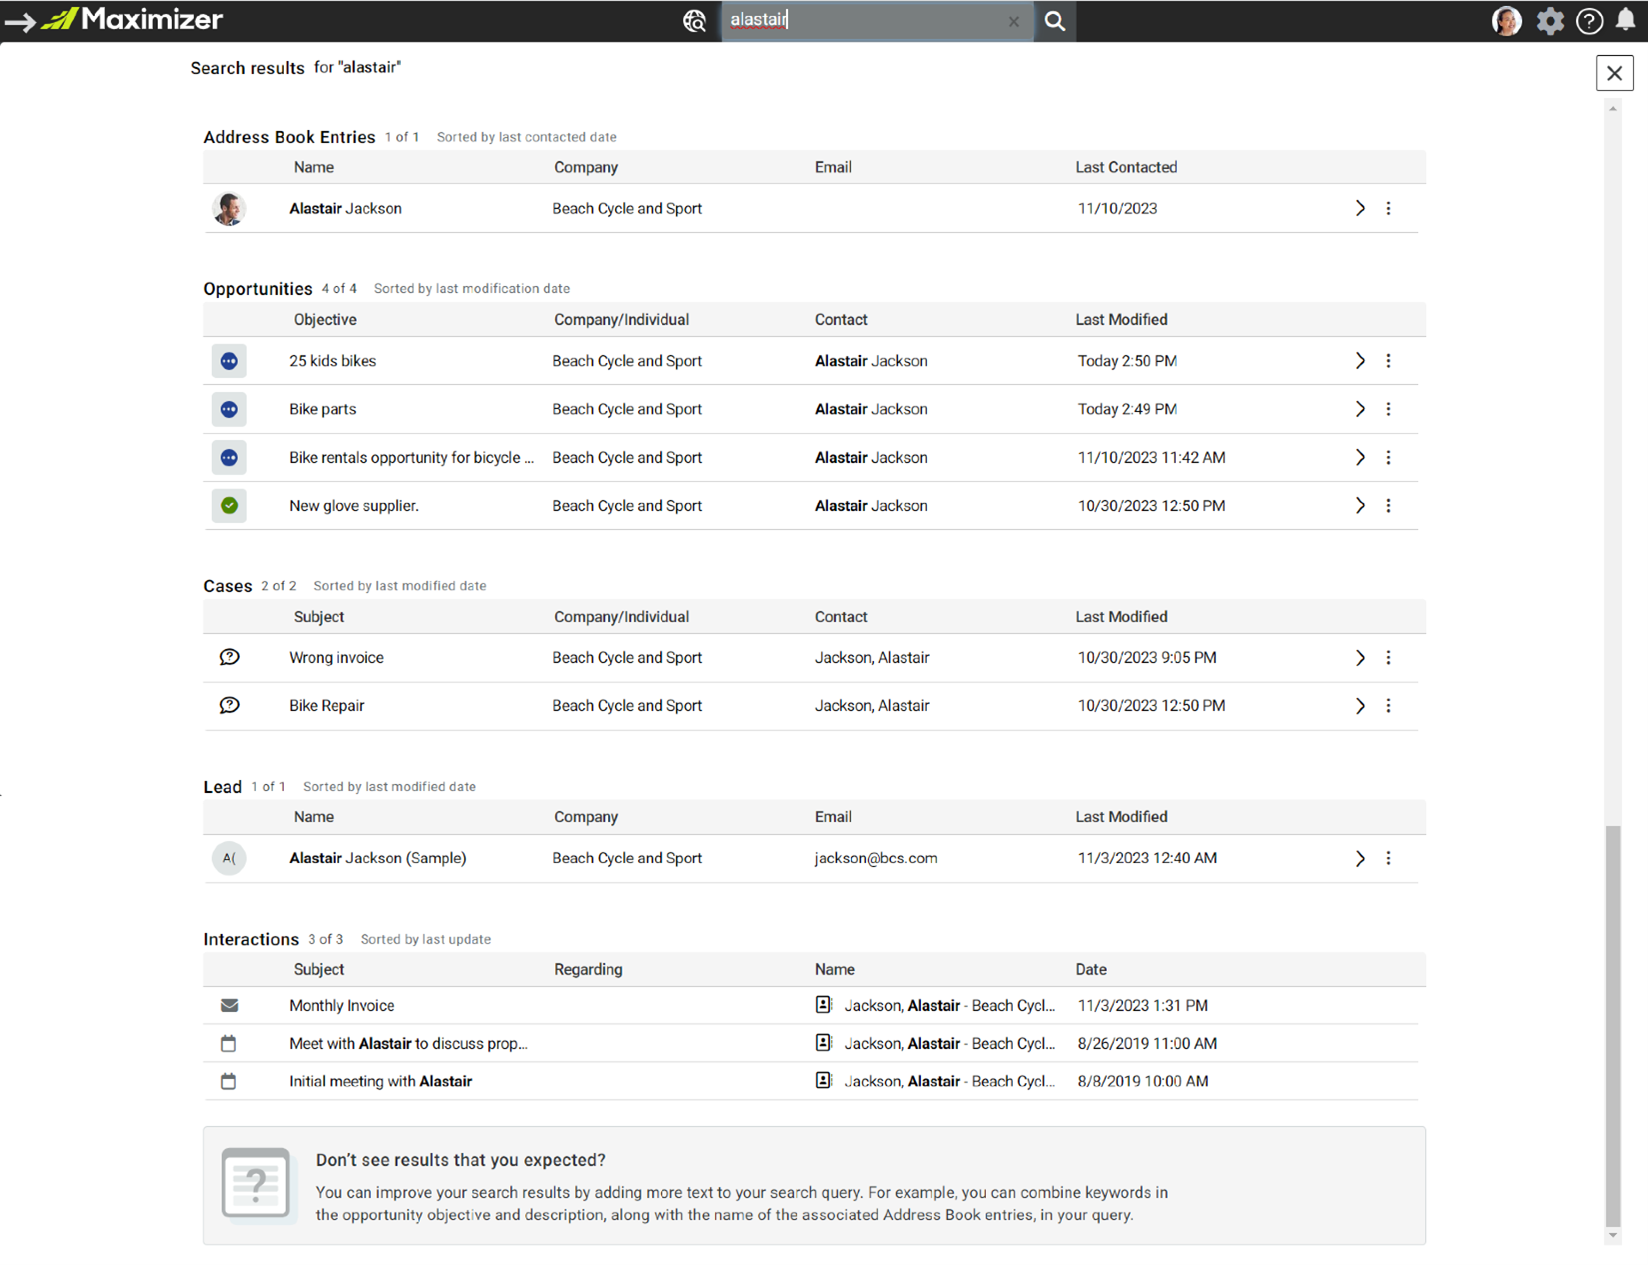Open the notifications bell
This screenshot has height=1265, width=1648.
[x=1626, y=20]
